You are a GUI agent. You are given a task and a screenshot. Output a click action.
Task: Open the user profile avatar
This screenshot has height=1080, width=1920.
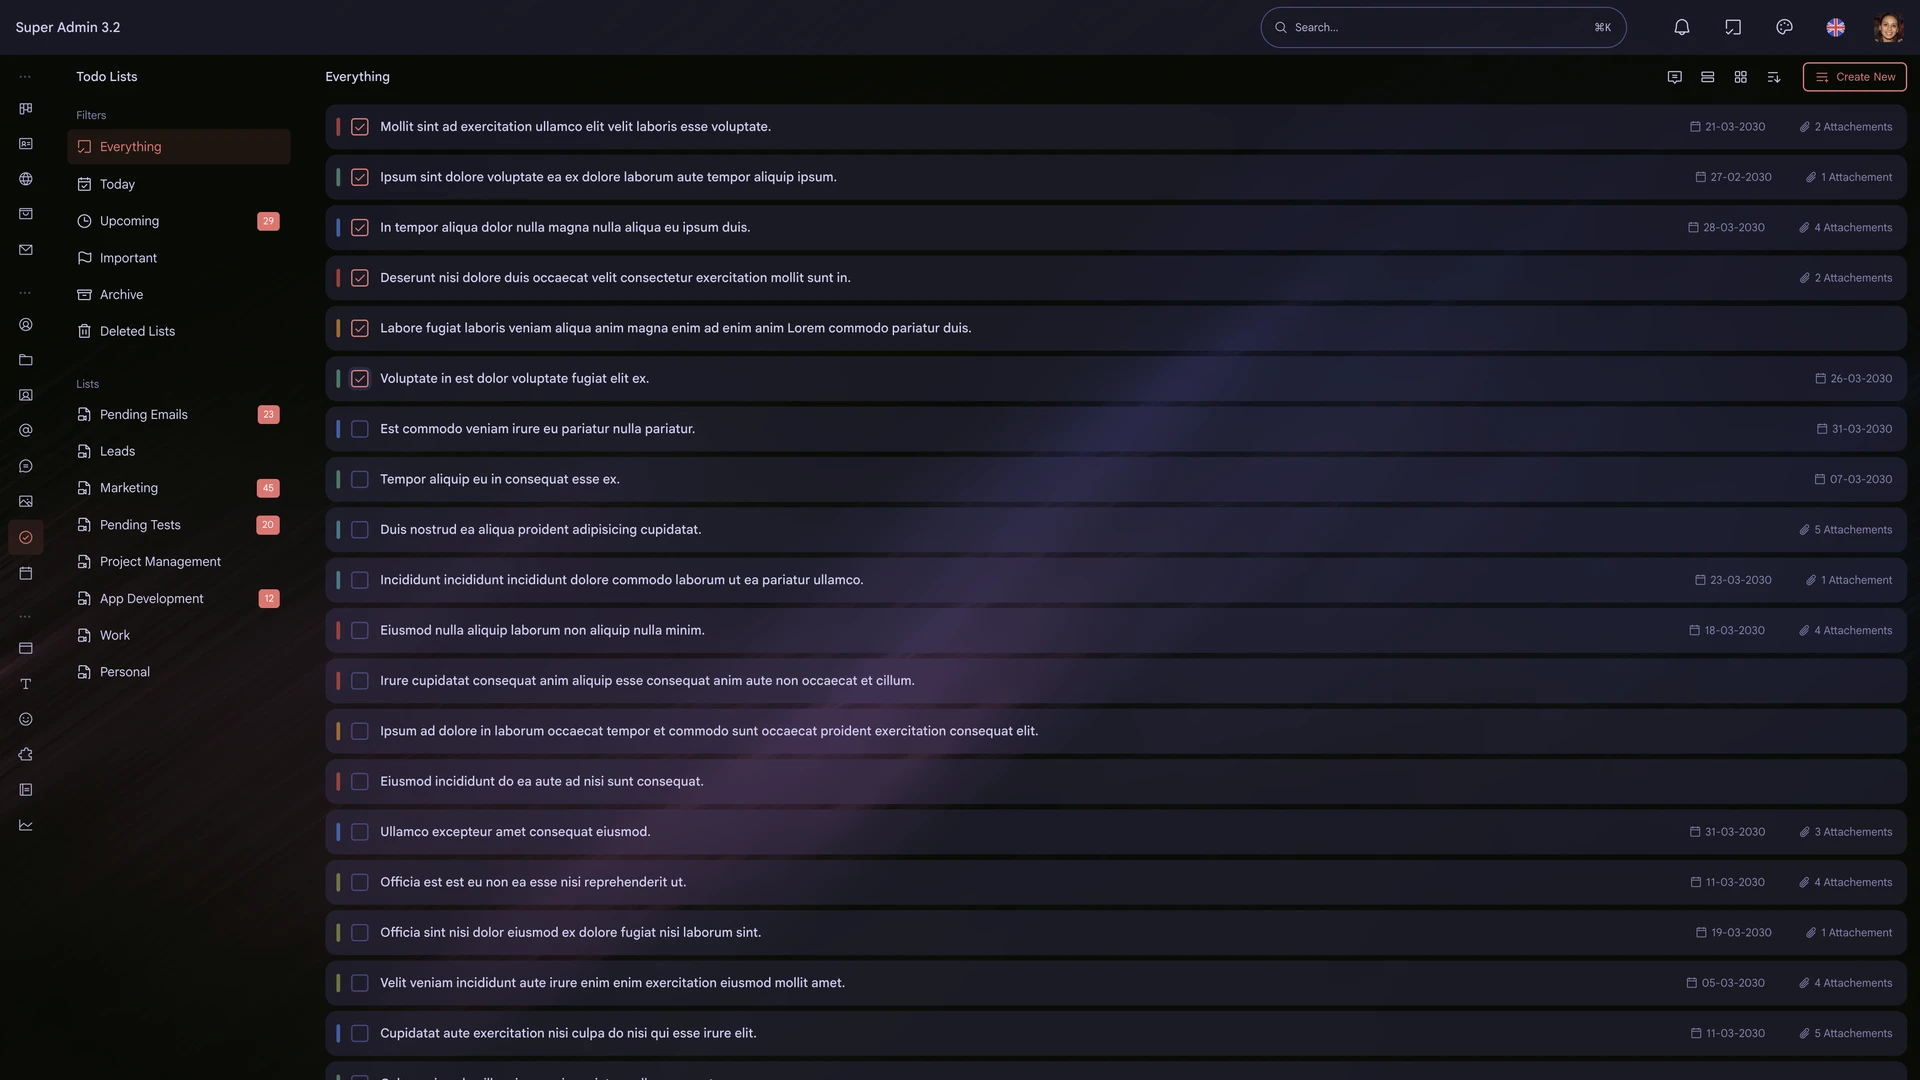(1888, 27)
